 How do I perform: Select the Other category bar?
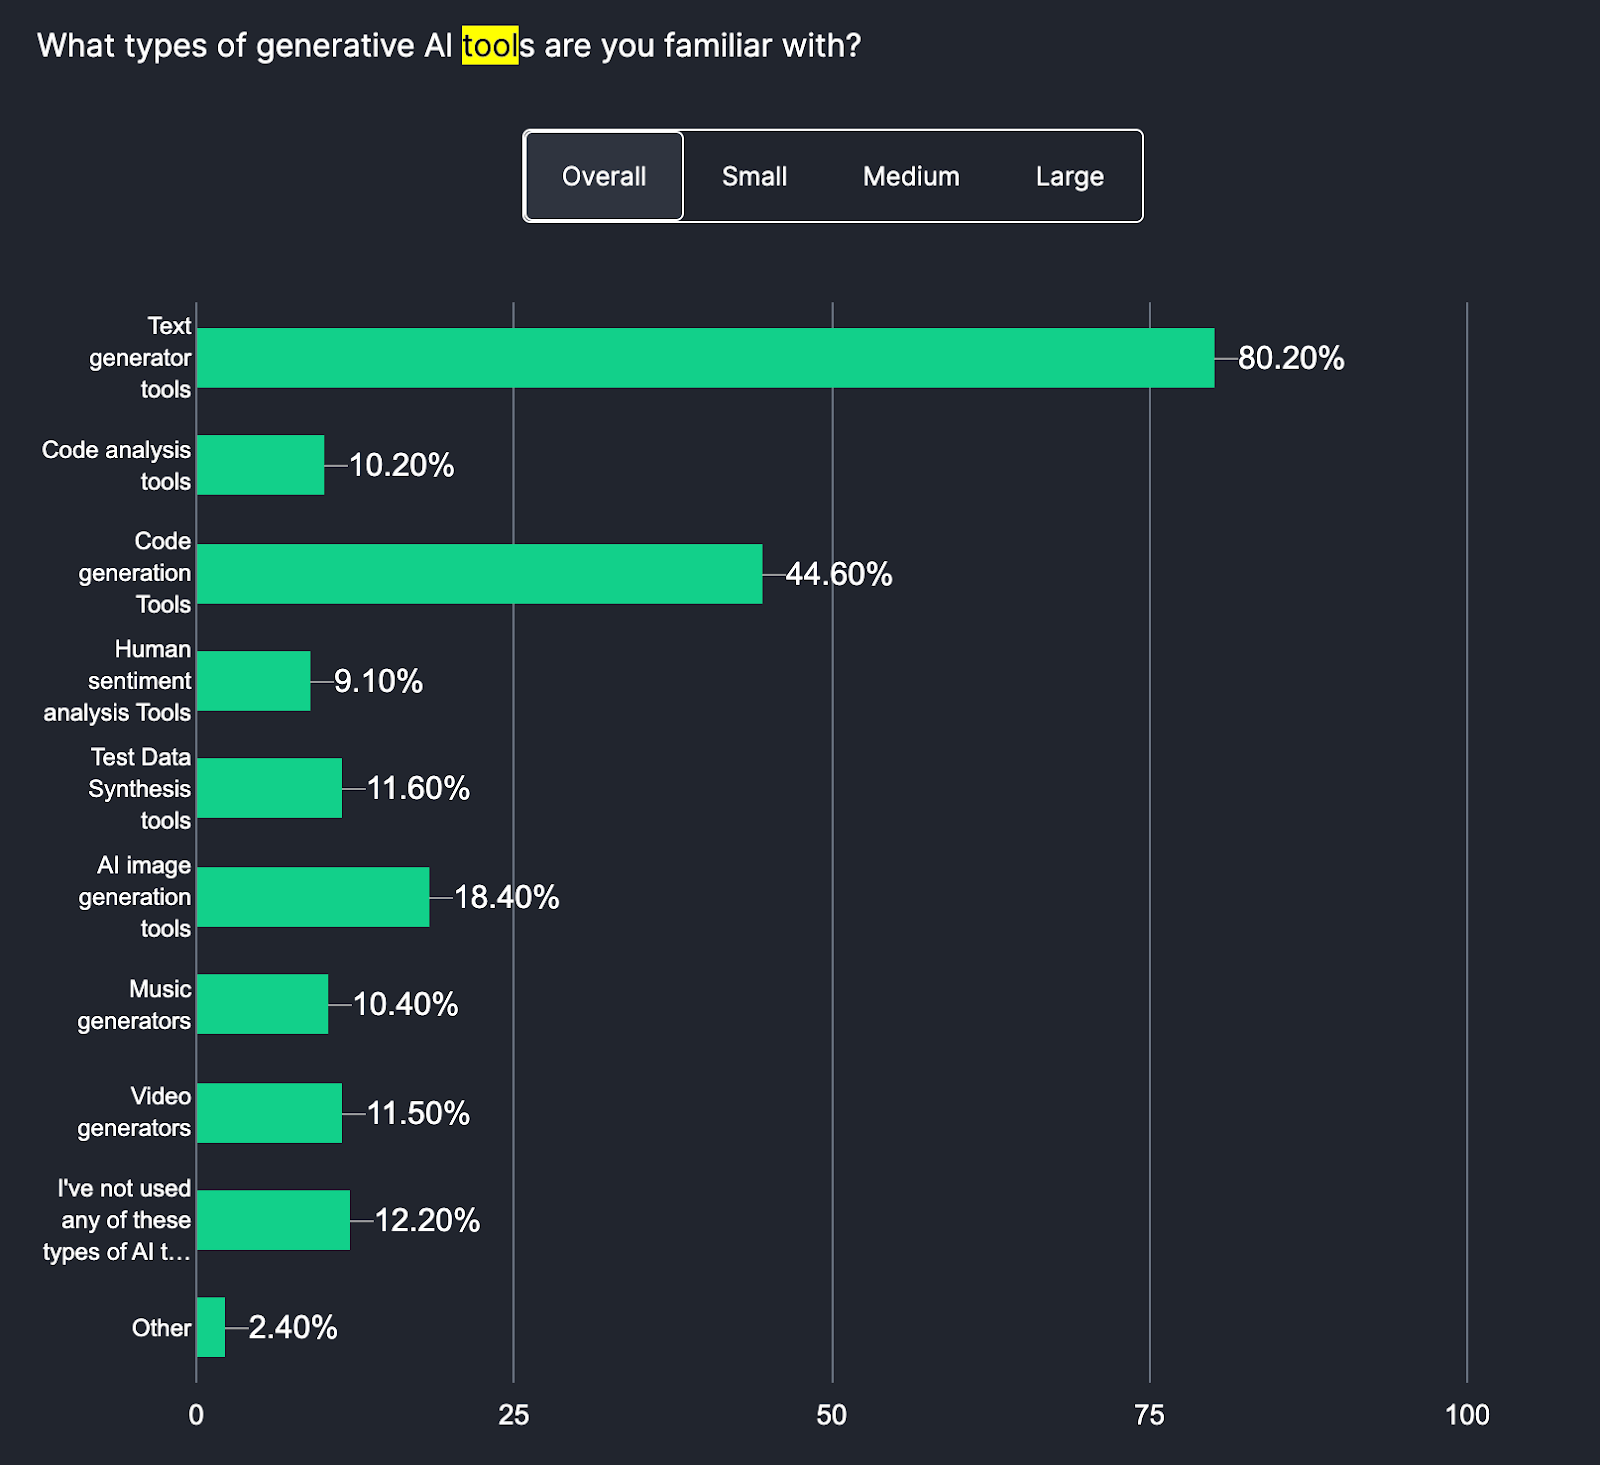click(210, 1327)
